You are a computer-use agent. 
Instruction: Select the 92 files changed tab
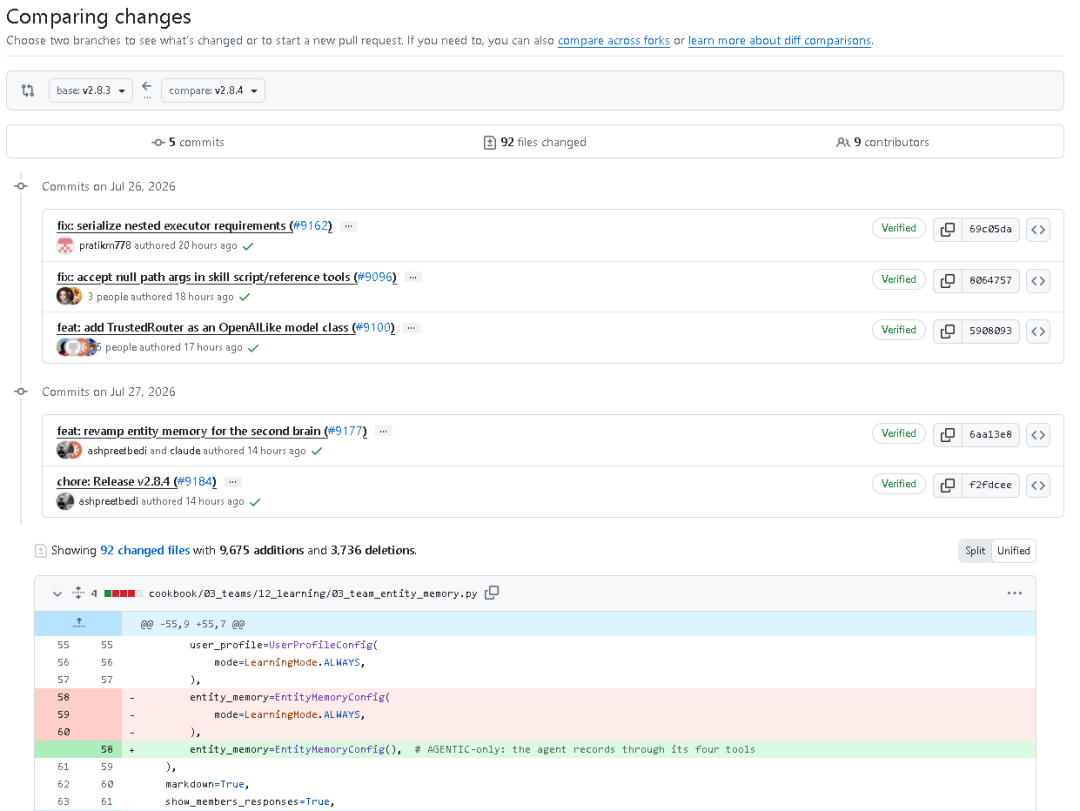pyautogui.click(x=535, y=142)
